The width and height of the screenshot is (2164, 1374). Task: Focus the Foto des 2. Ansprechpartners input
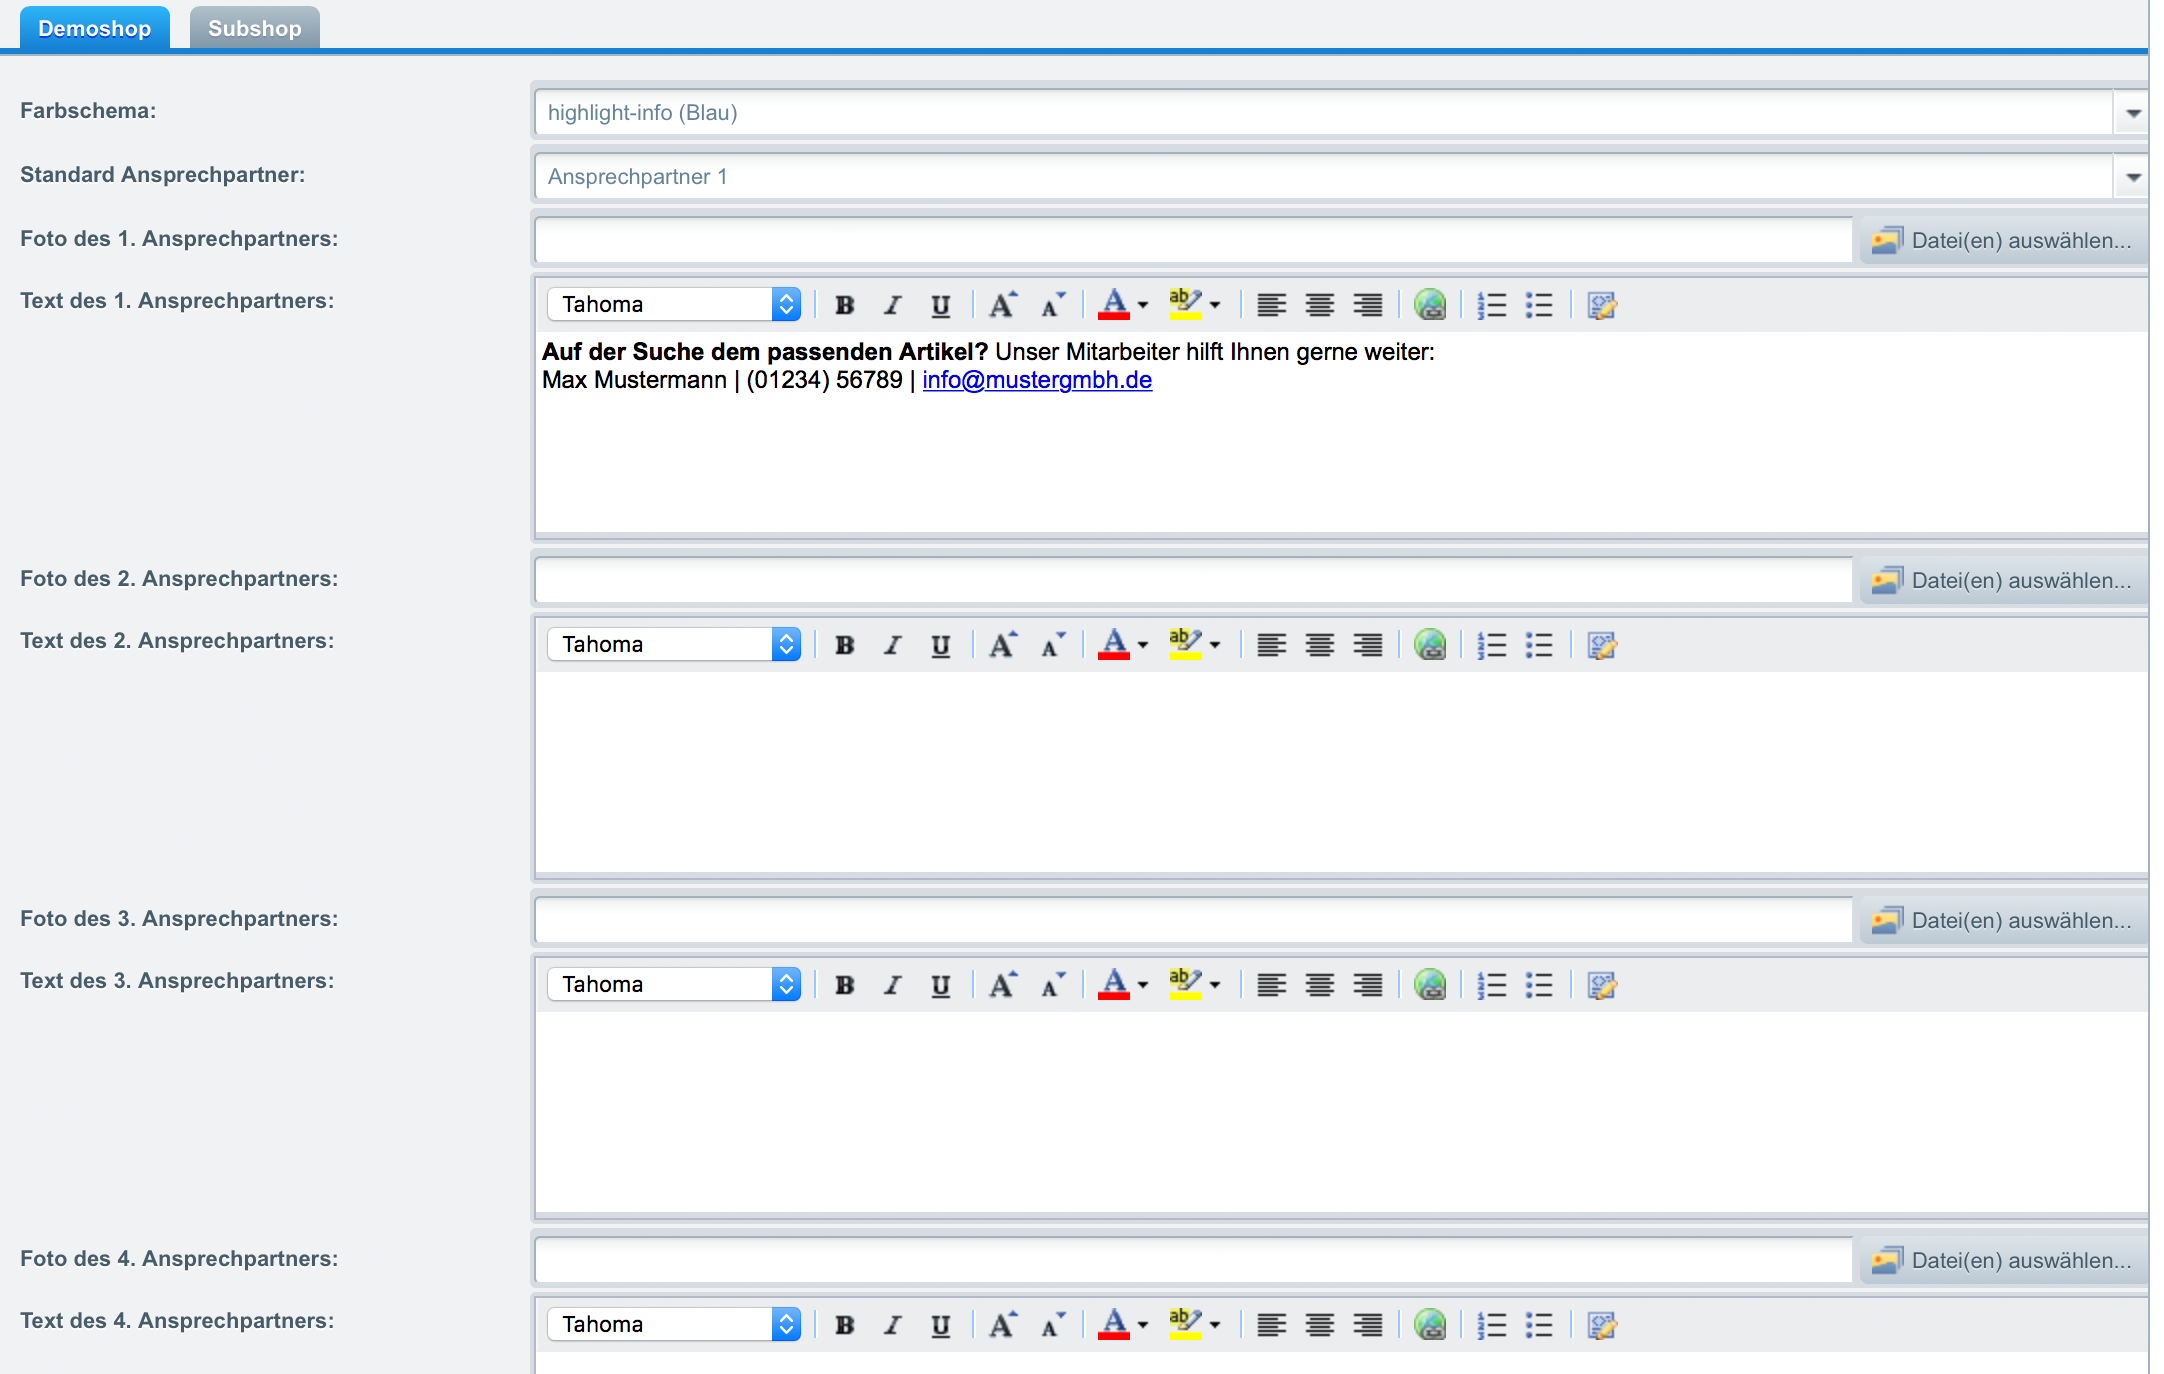(1194, 580)
